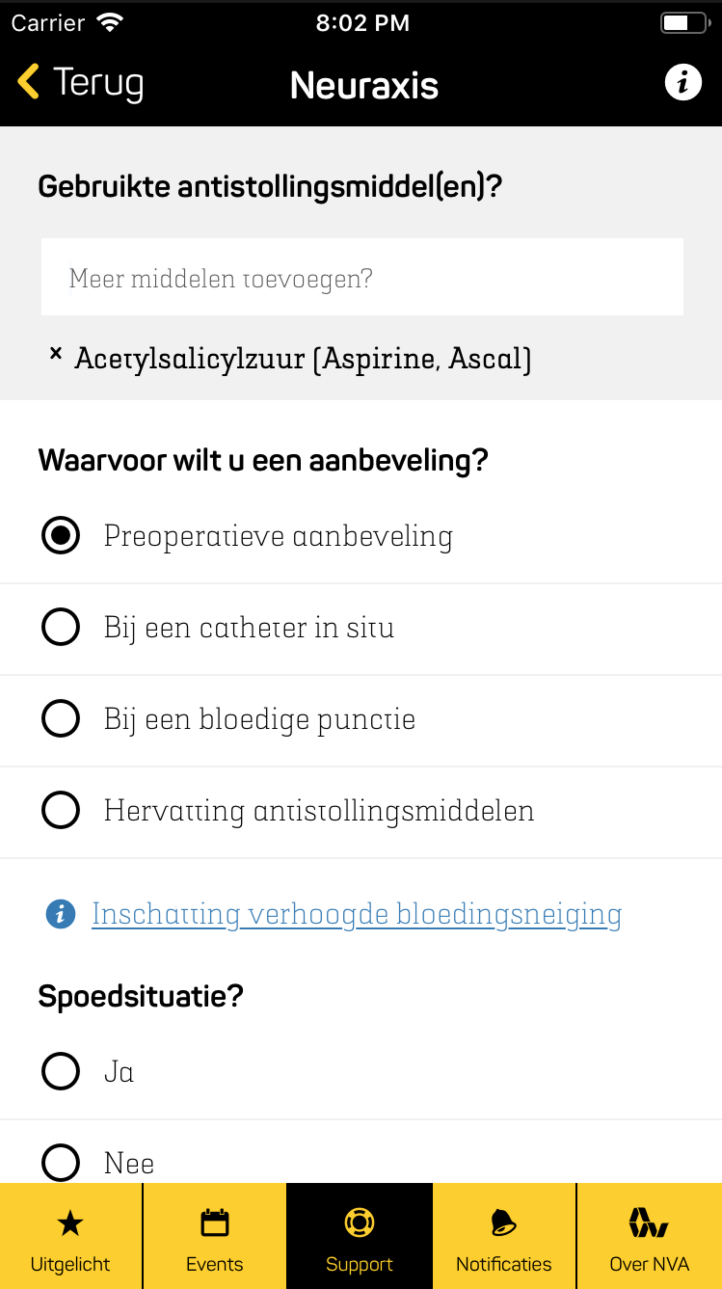Viewport: 722px width, 1289px height.
Task: Tap the Uitgelicht star icon
Action: [70, 1222]
